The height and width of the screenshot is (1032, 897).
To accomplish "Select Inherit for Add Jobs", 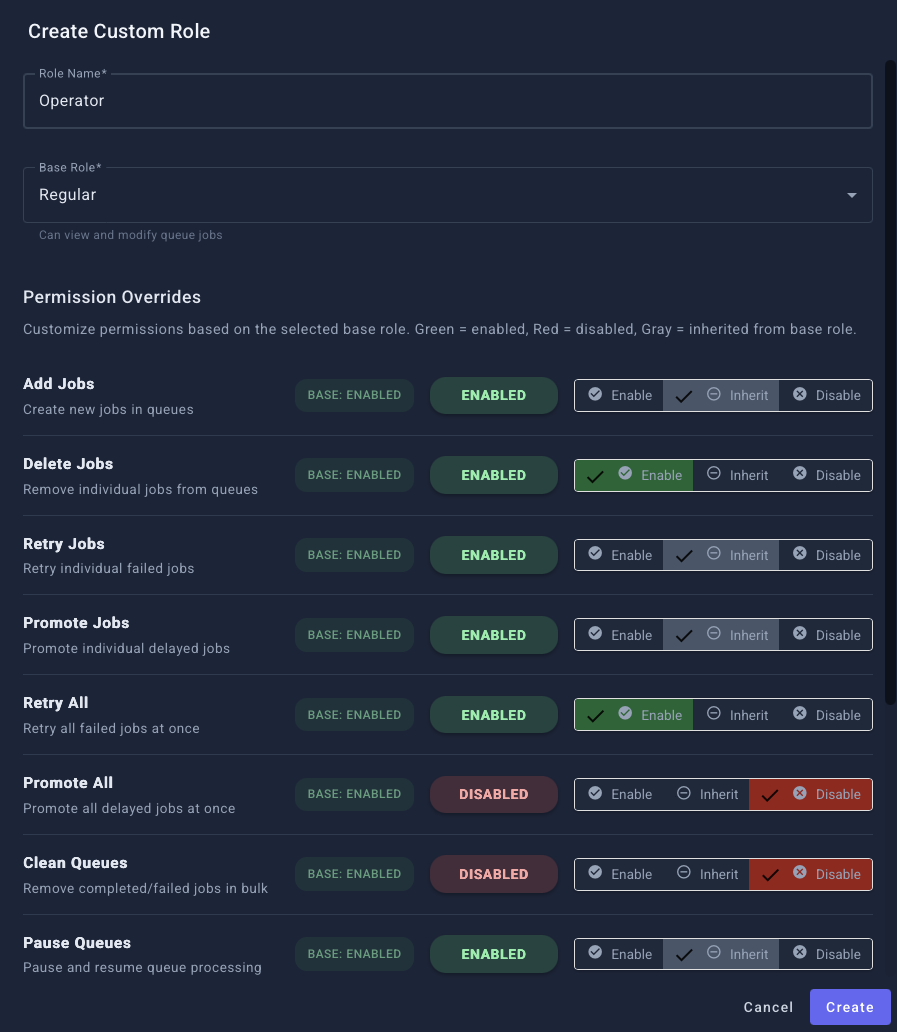I will coord(721,396).
